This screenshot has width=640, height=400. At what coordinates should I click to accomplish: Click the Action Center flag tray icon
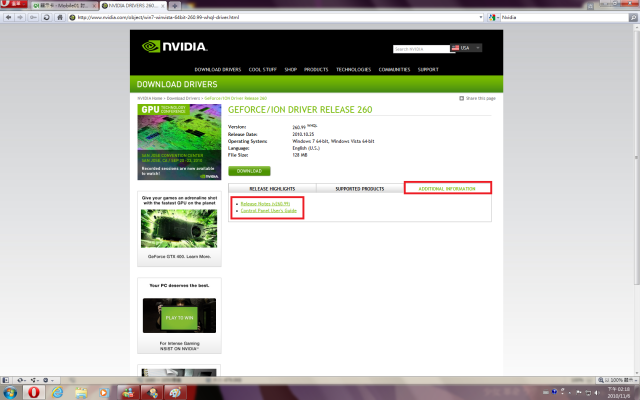[579, 393]
